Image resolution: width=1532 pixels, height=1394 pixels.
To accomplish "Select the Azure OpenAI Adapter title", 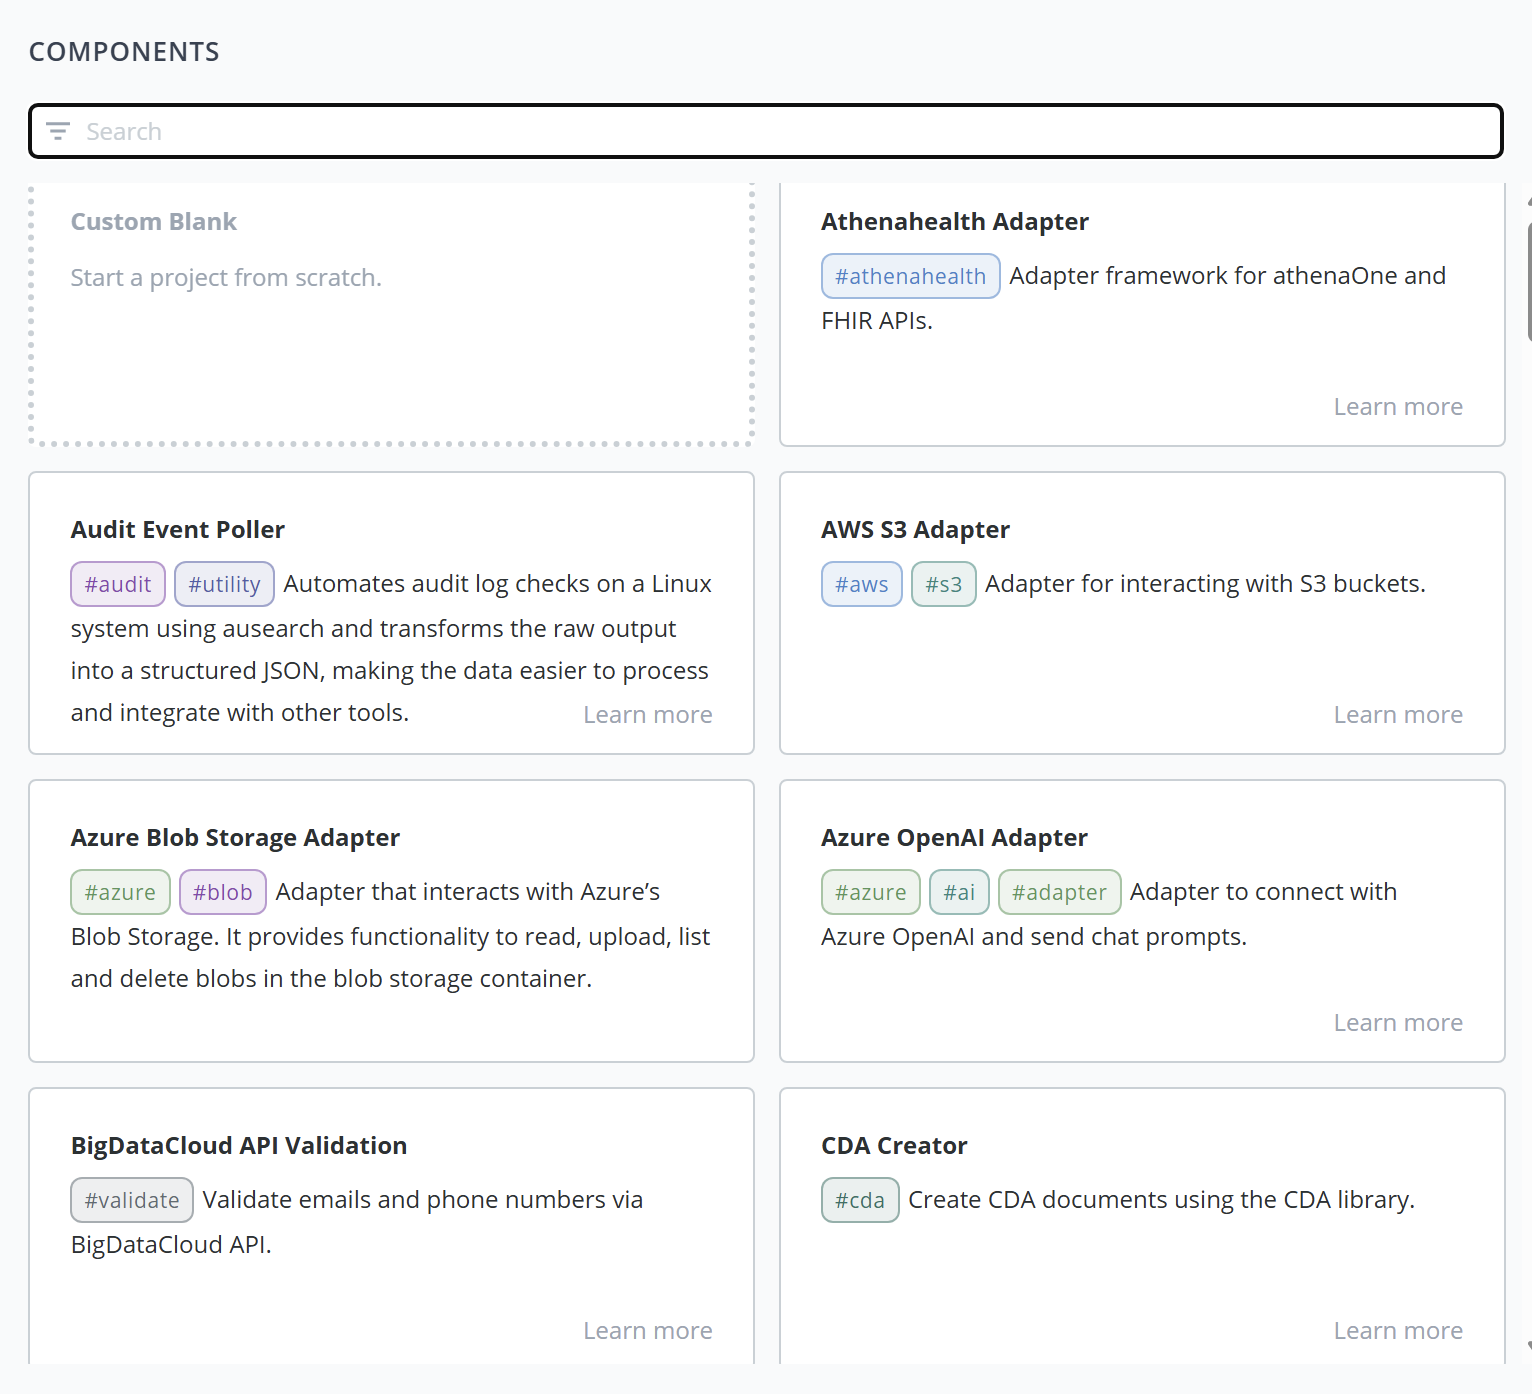I will [x=954, y=838].
